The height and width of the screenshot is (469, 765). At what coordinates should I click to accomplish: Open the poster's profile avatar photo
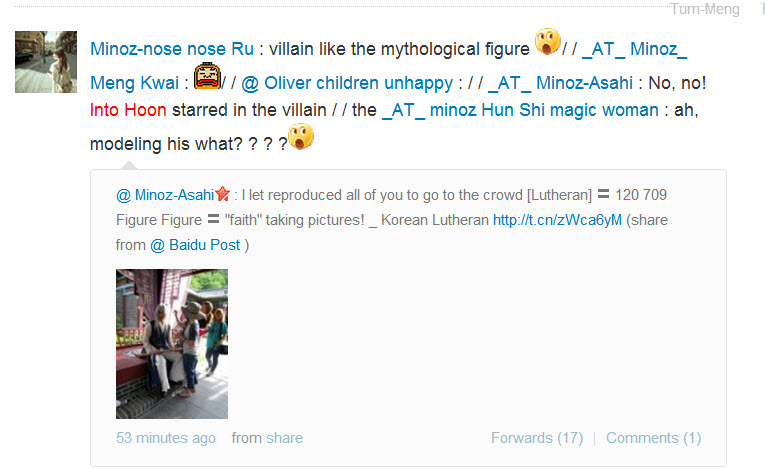(46, 62)
